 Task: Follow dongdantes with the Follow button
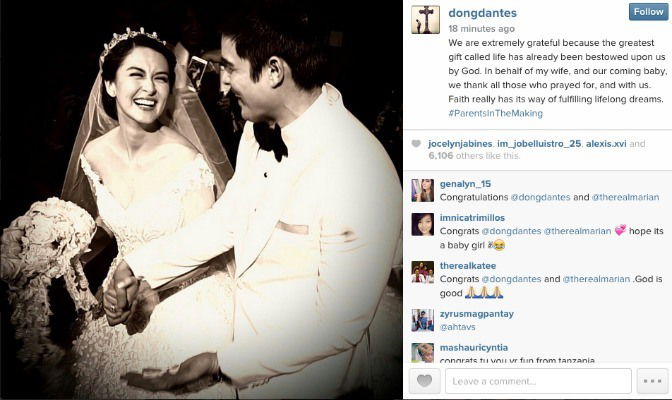(x=648, y=12)
